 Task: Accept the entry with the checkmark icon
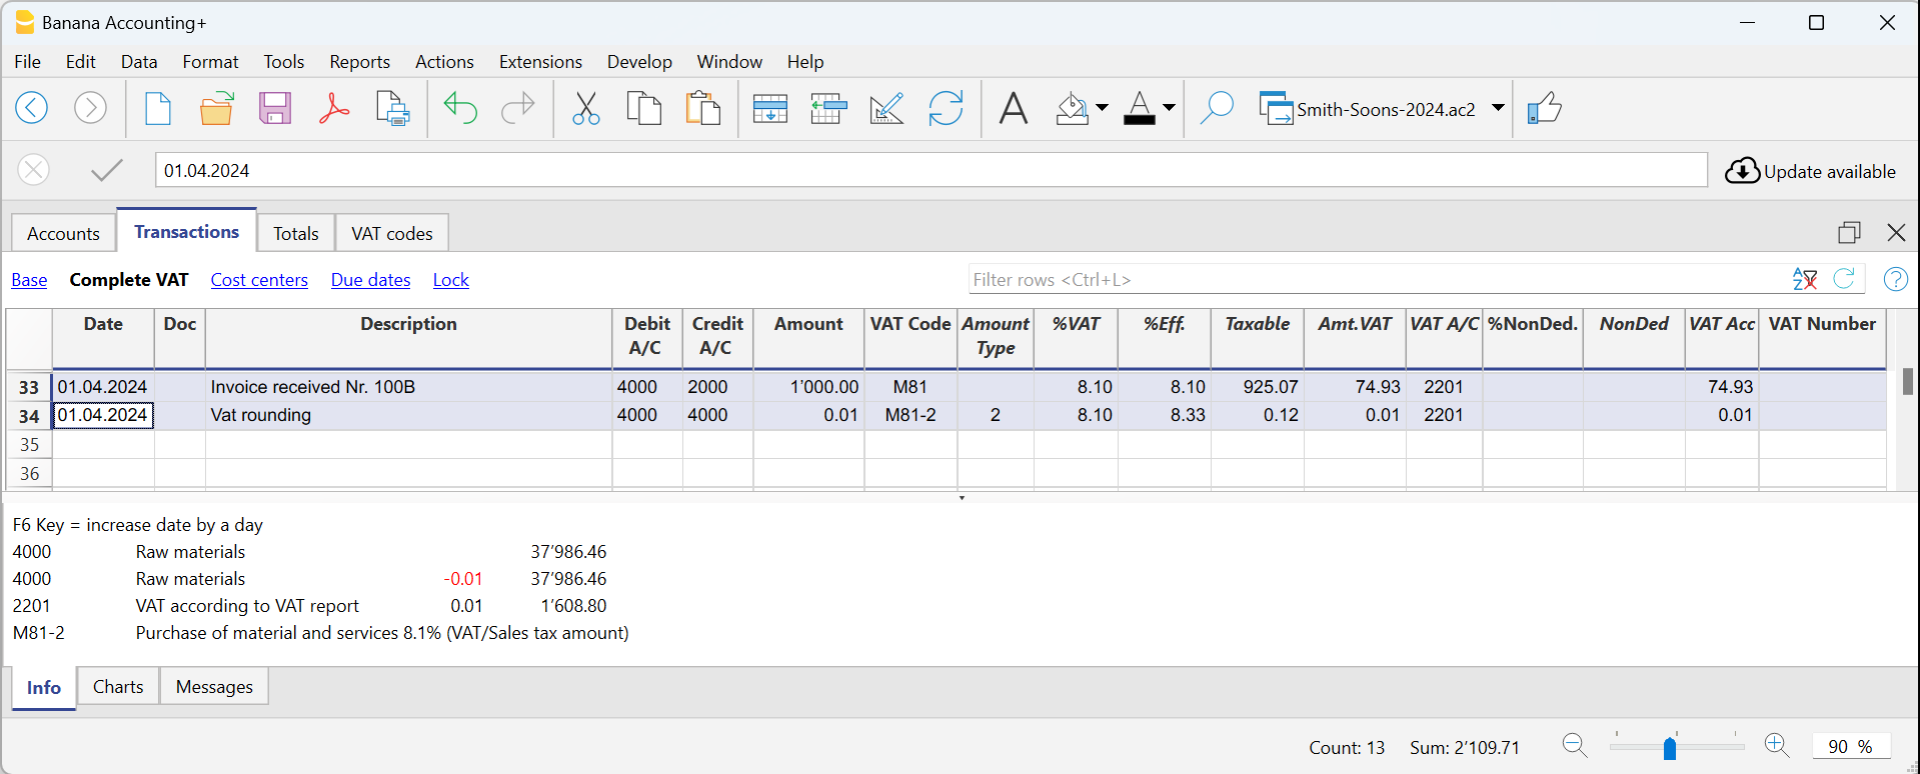click(106, 171)
